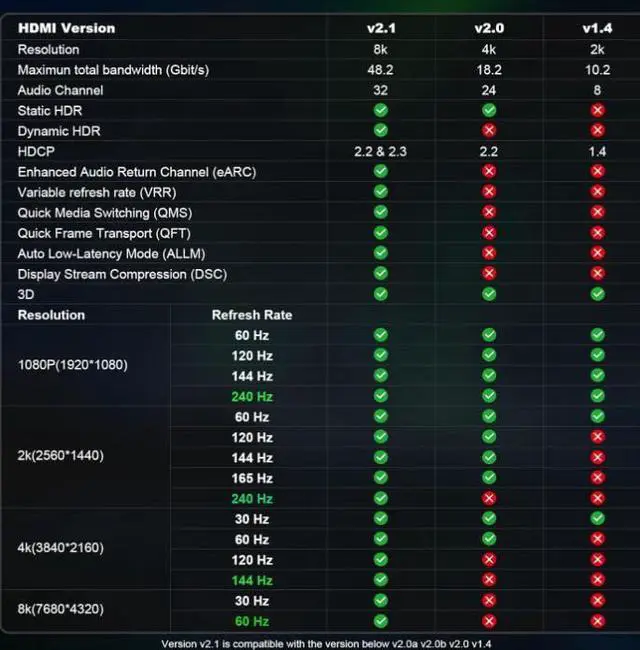Select the 48.2 bandwidth value for v2.1

[x=380, y=70]
